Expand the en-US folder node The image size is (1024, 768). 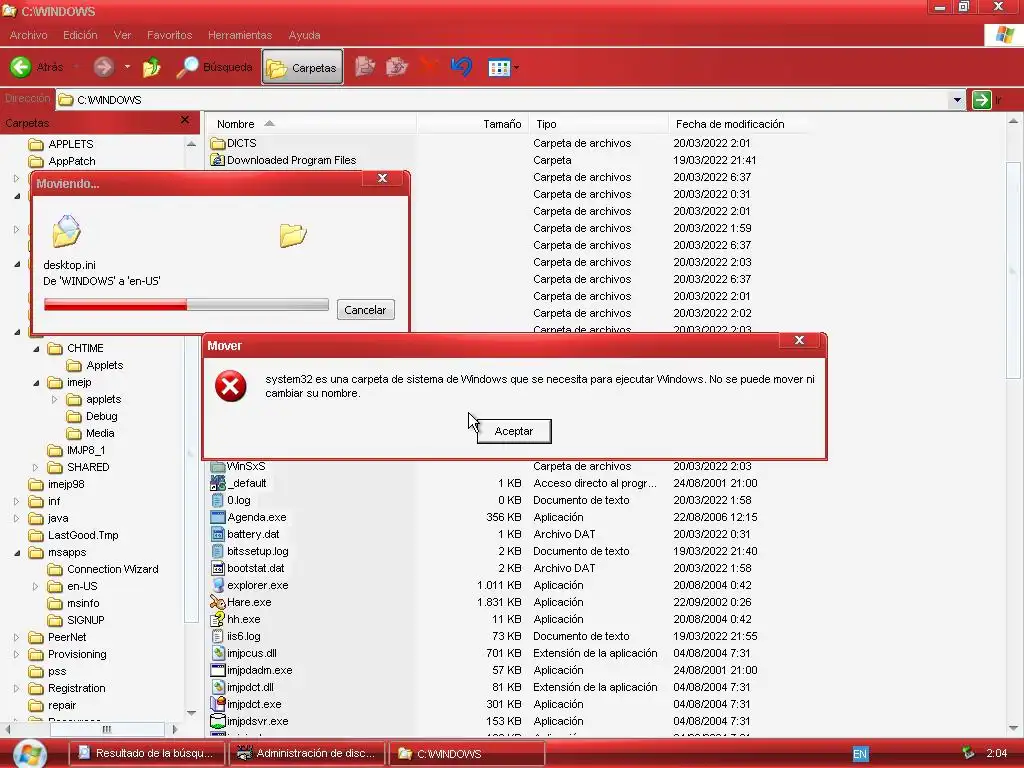click(35, 586)
